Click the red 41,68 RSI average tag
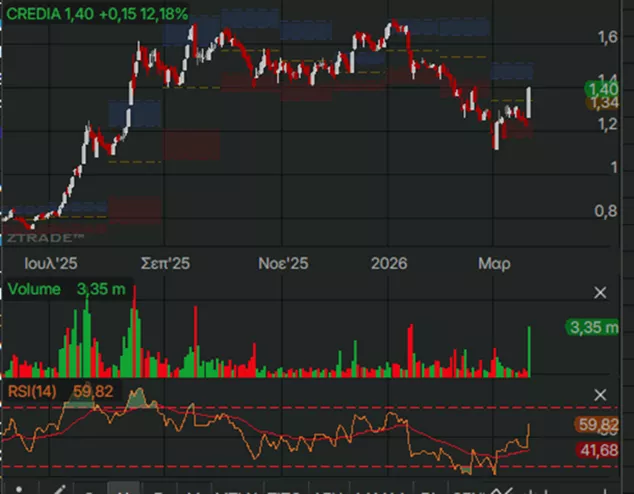 point(604,451)
